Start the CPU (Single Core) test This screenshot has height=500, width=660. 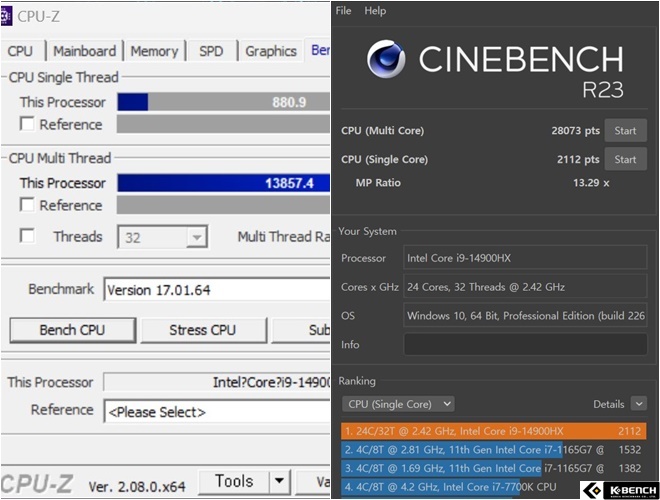625,159
